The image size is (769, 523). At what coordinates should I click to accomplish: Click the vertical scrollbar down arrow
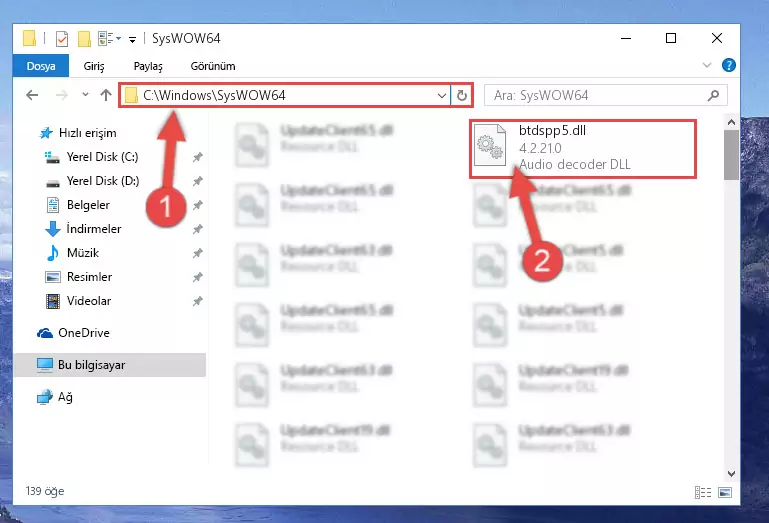731,473
